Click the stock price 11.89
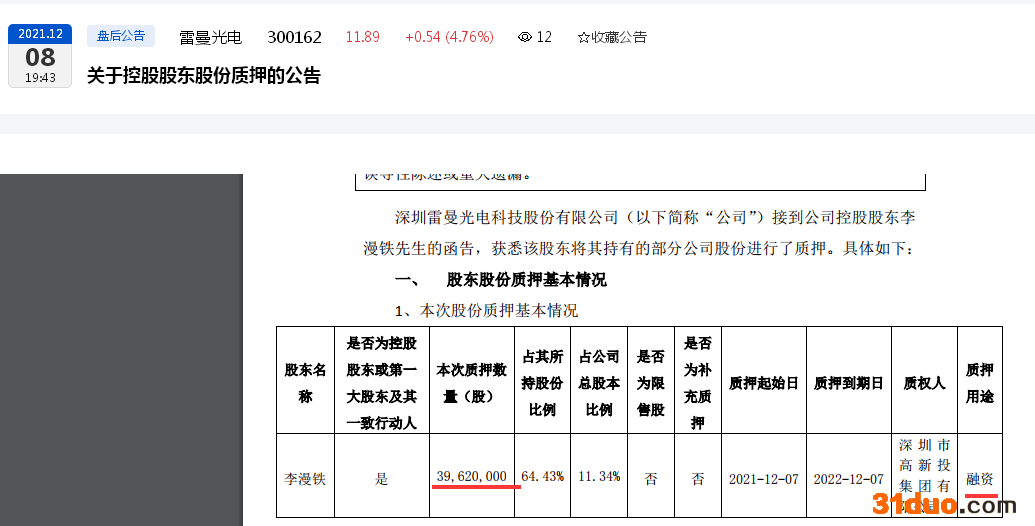Screen dimensions: 1035x526 [x=362, y=37]
